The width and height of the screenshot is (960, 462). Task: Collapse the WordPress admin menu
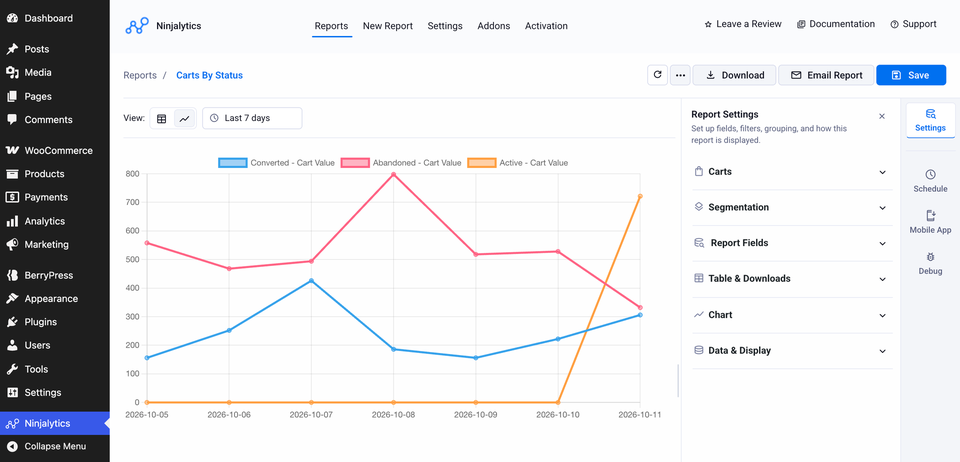pos(54,446)
